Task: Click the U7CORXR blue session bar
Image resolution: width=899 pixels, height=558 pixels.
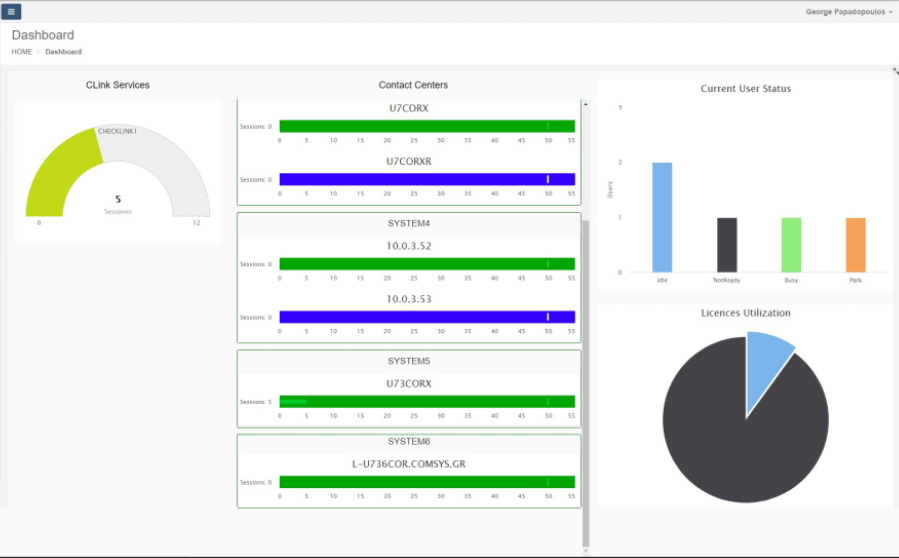Action: point(427,179)
